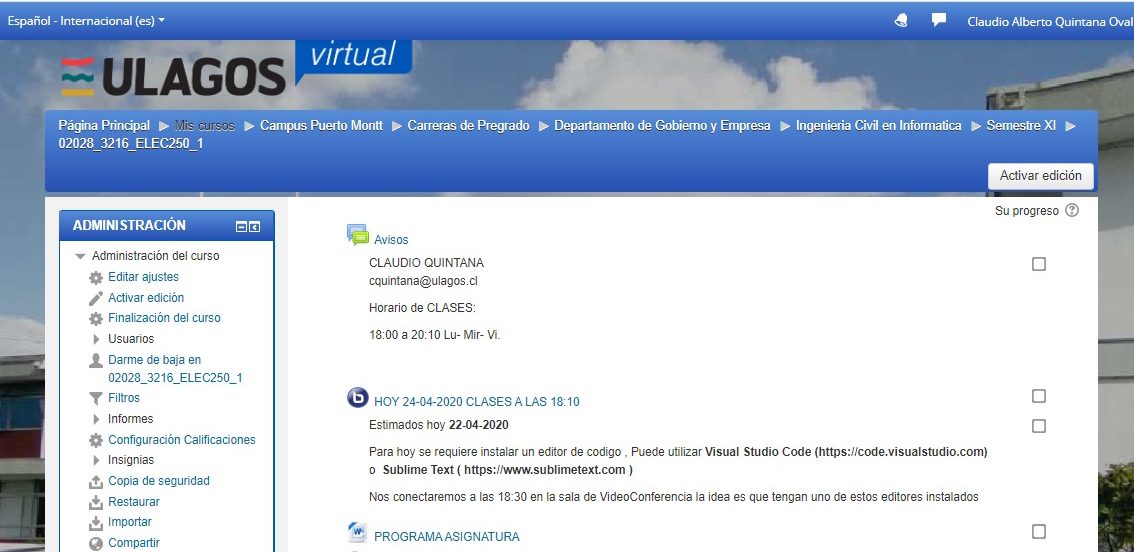Tick checkbox for HOY 24-04-2020 CLASES
1134x552 pixels.
pyautogui.click(x=1039, y=396)
